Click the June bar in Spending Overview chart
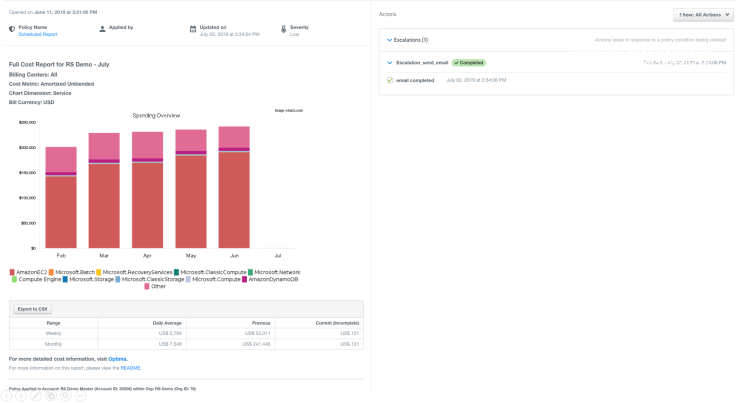Screen dimensions: 750x403 tap(234, 190)
